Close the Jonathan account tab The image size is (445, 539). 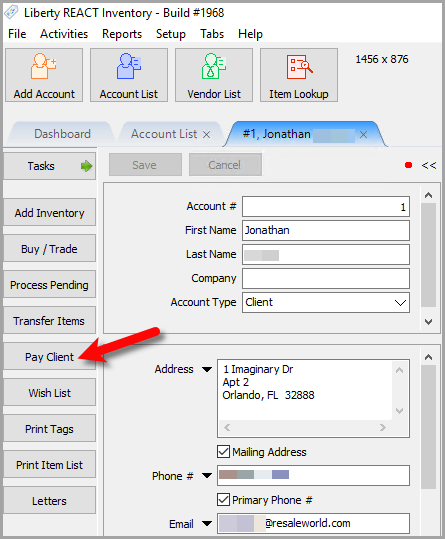coord(363,134)
